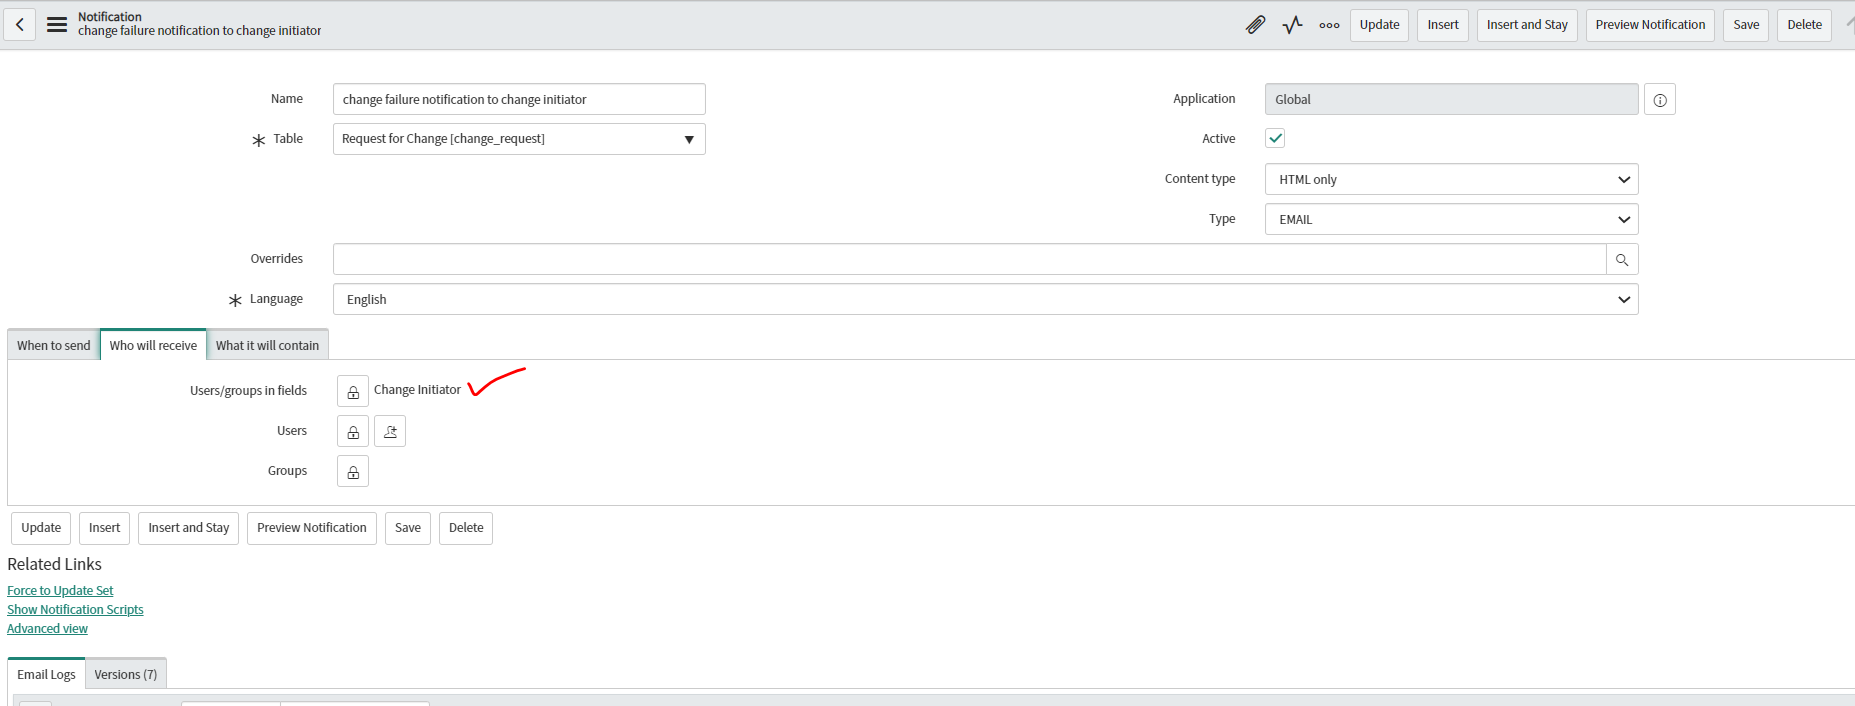Click into the Name input field
This screenshot has height=706, width=1855.
(519, 99)
